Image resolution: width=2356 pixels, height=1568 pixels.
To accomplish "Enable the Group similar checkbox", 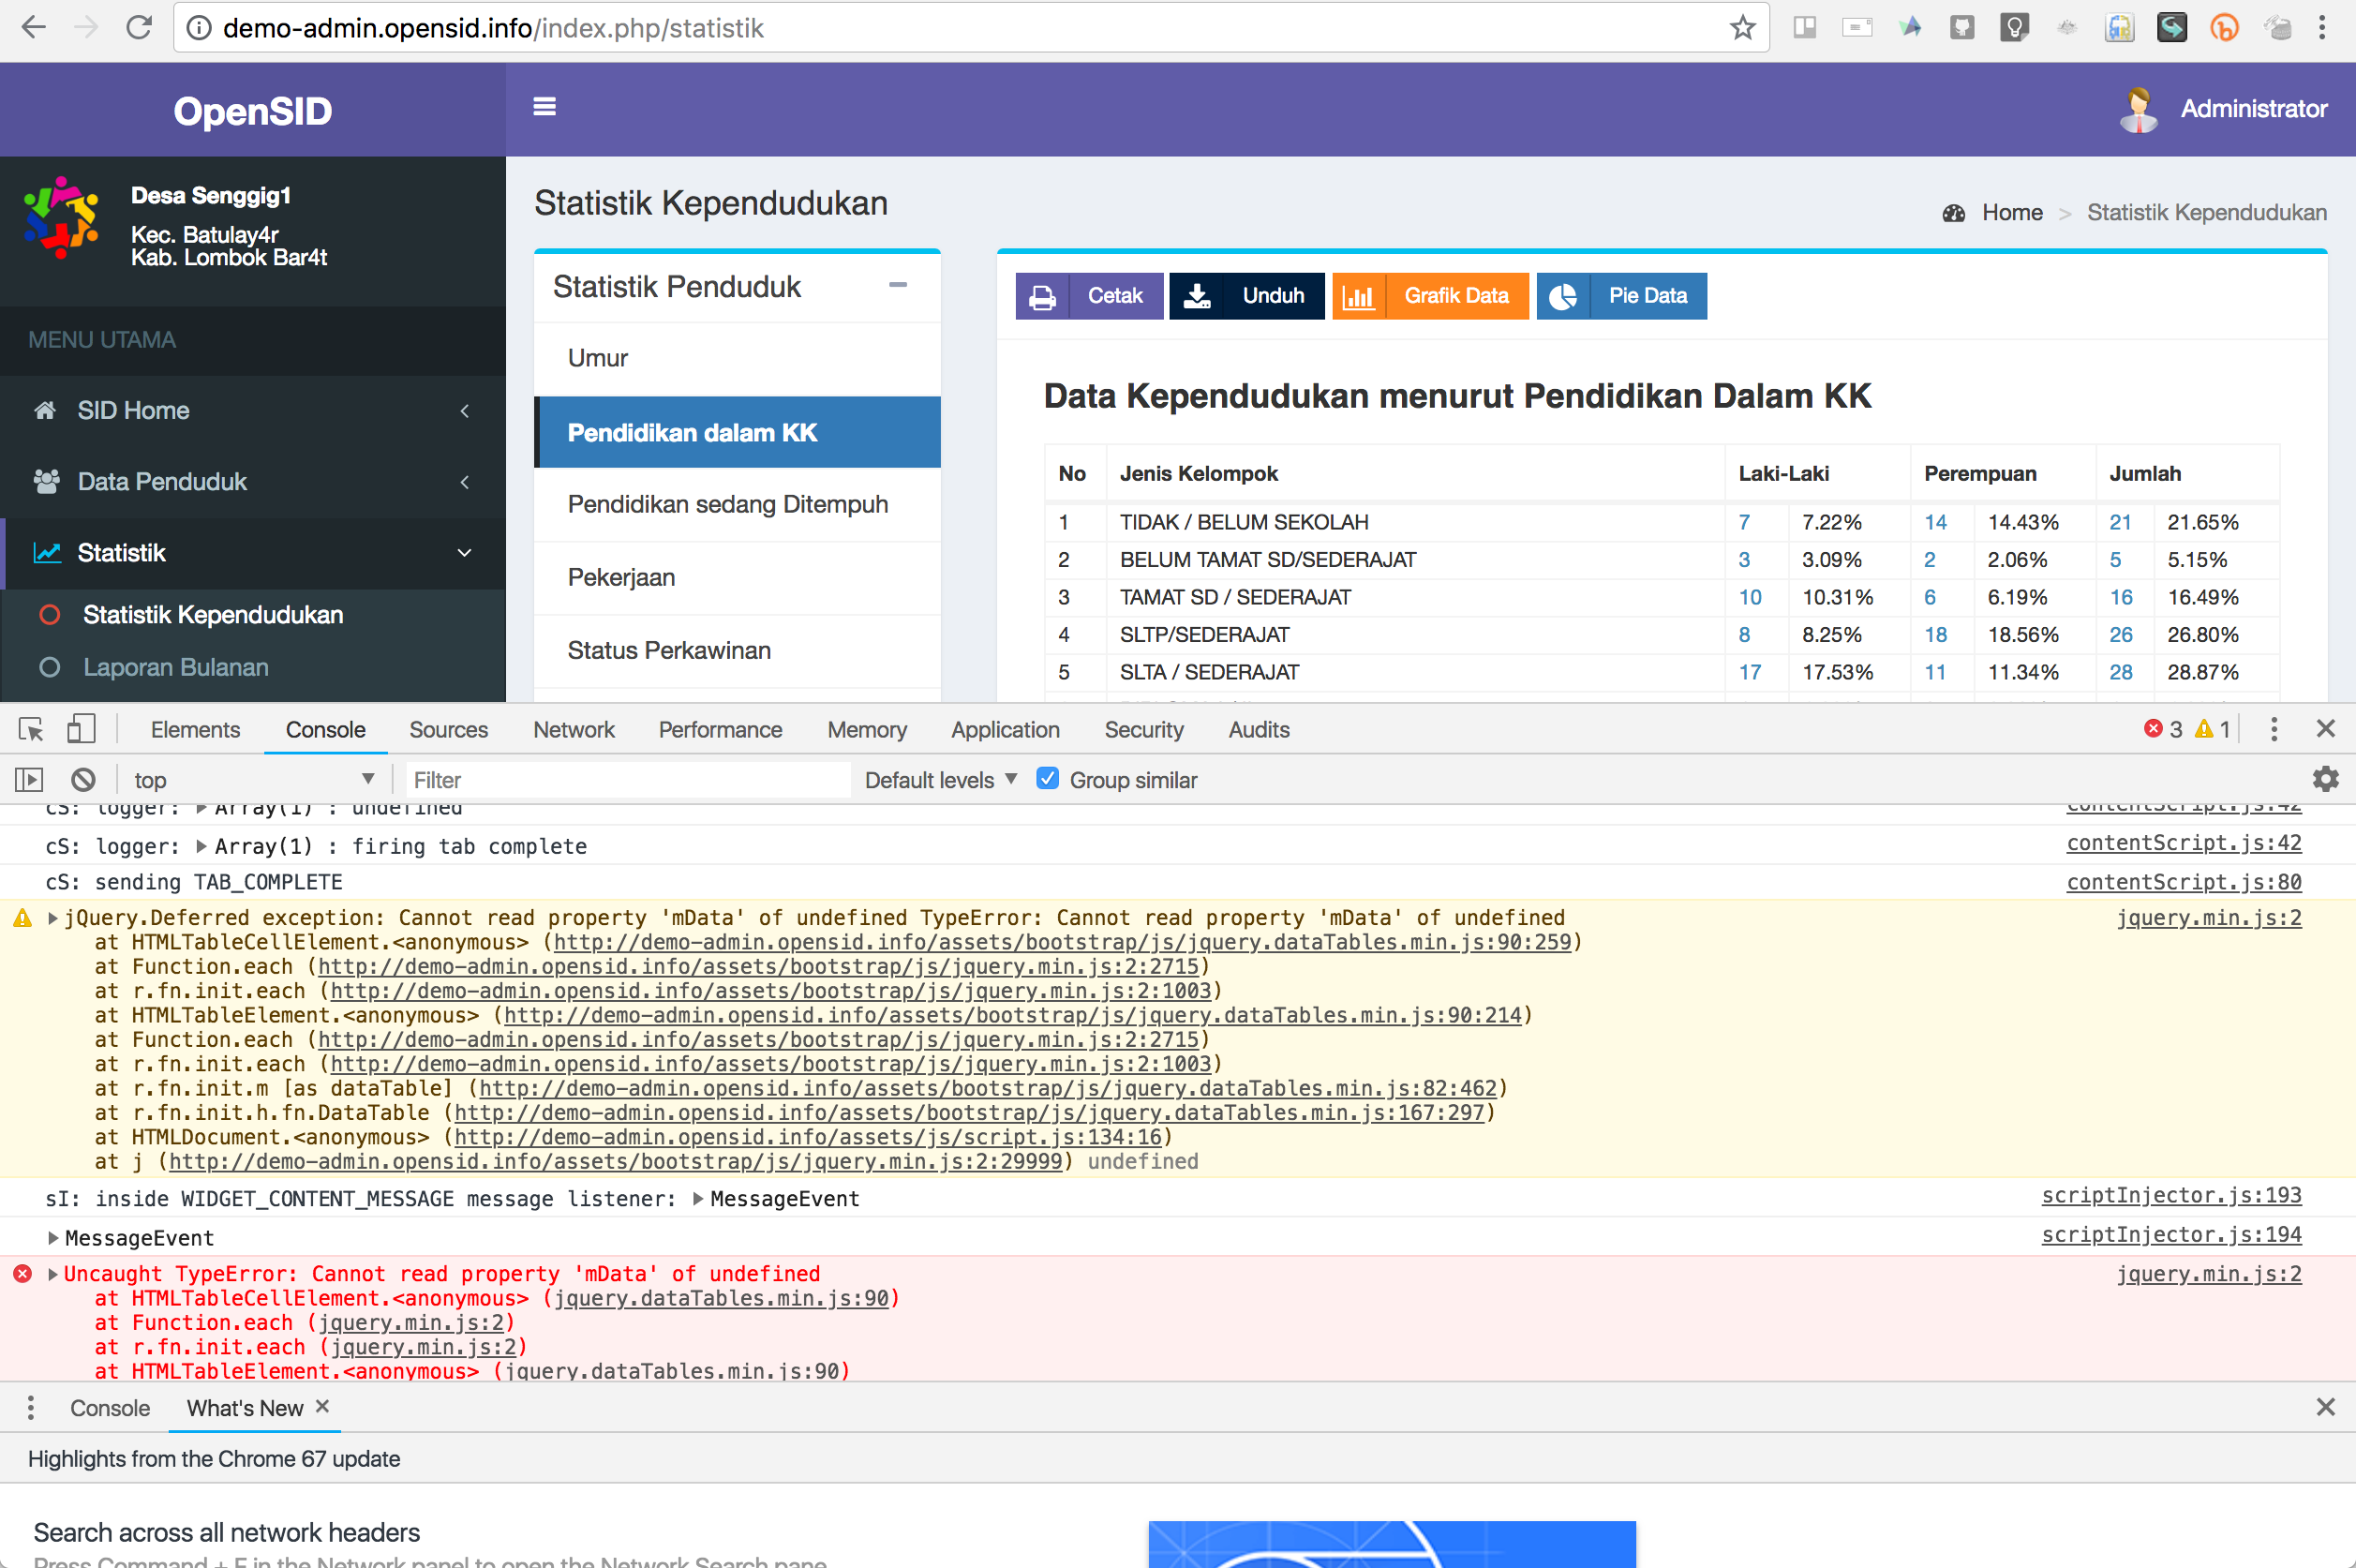I will 1047,779.
